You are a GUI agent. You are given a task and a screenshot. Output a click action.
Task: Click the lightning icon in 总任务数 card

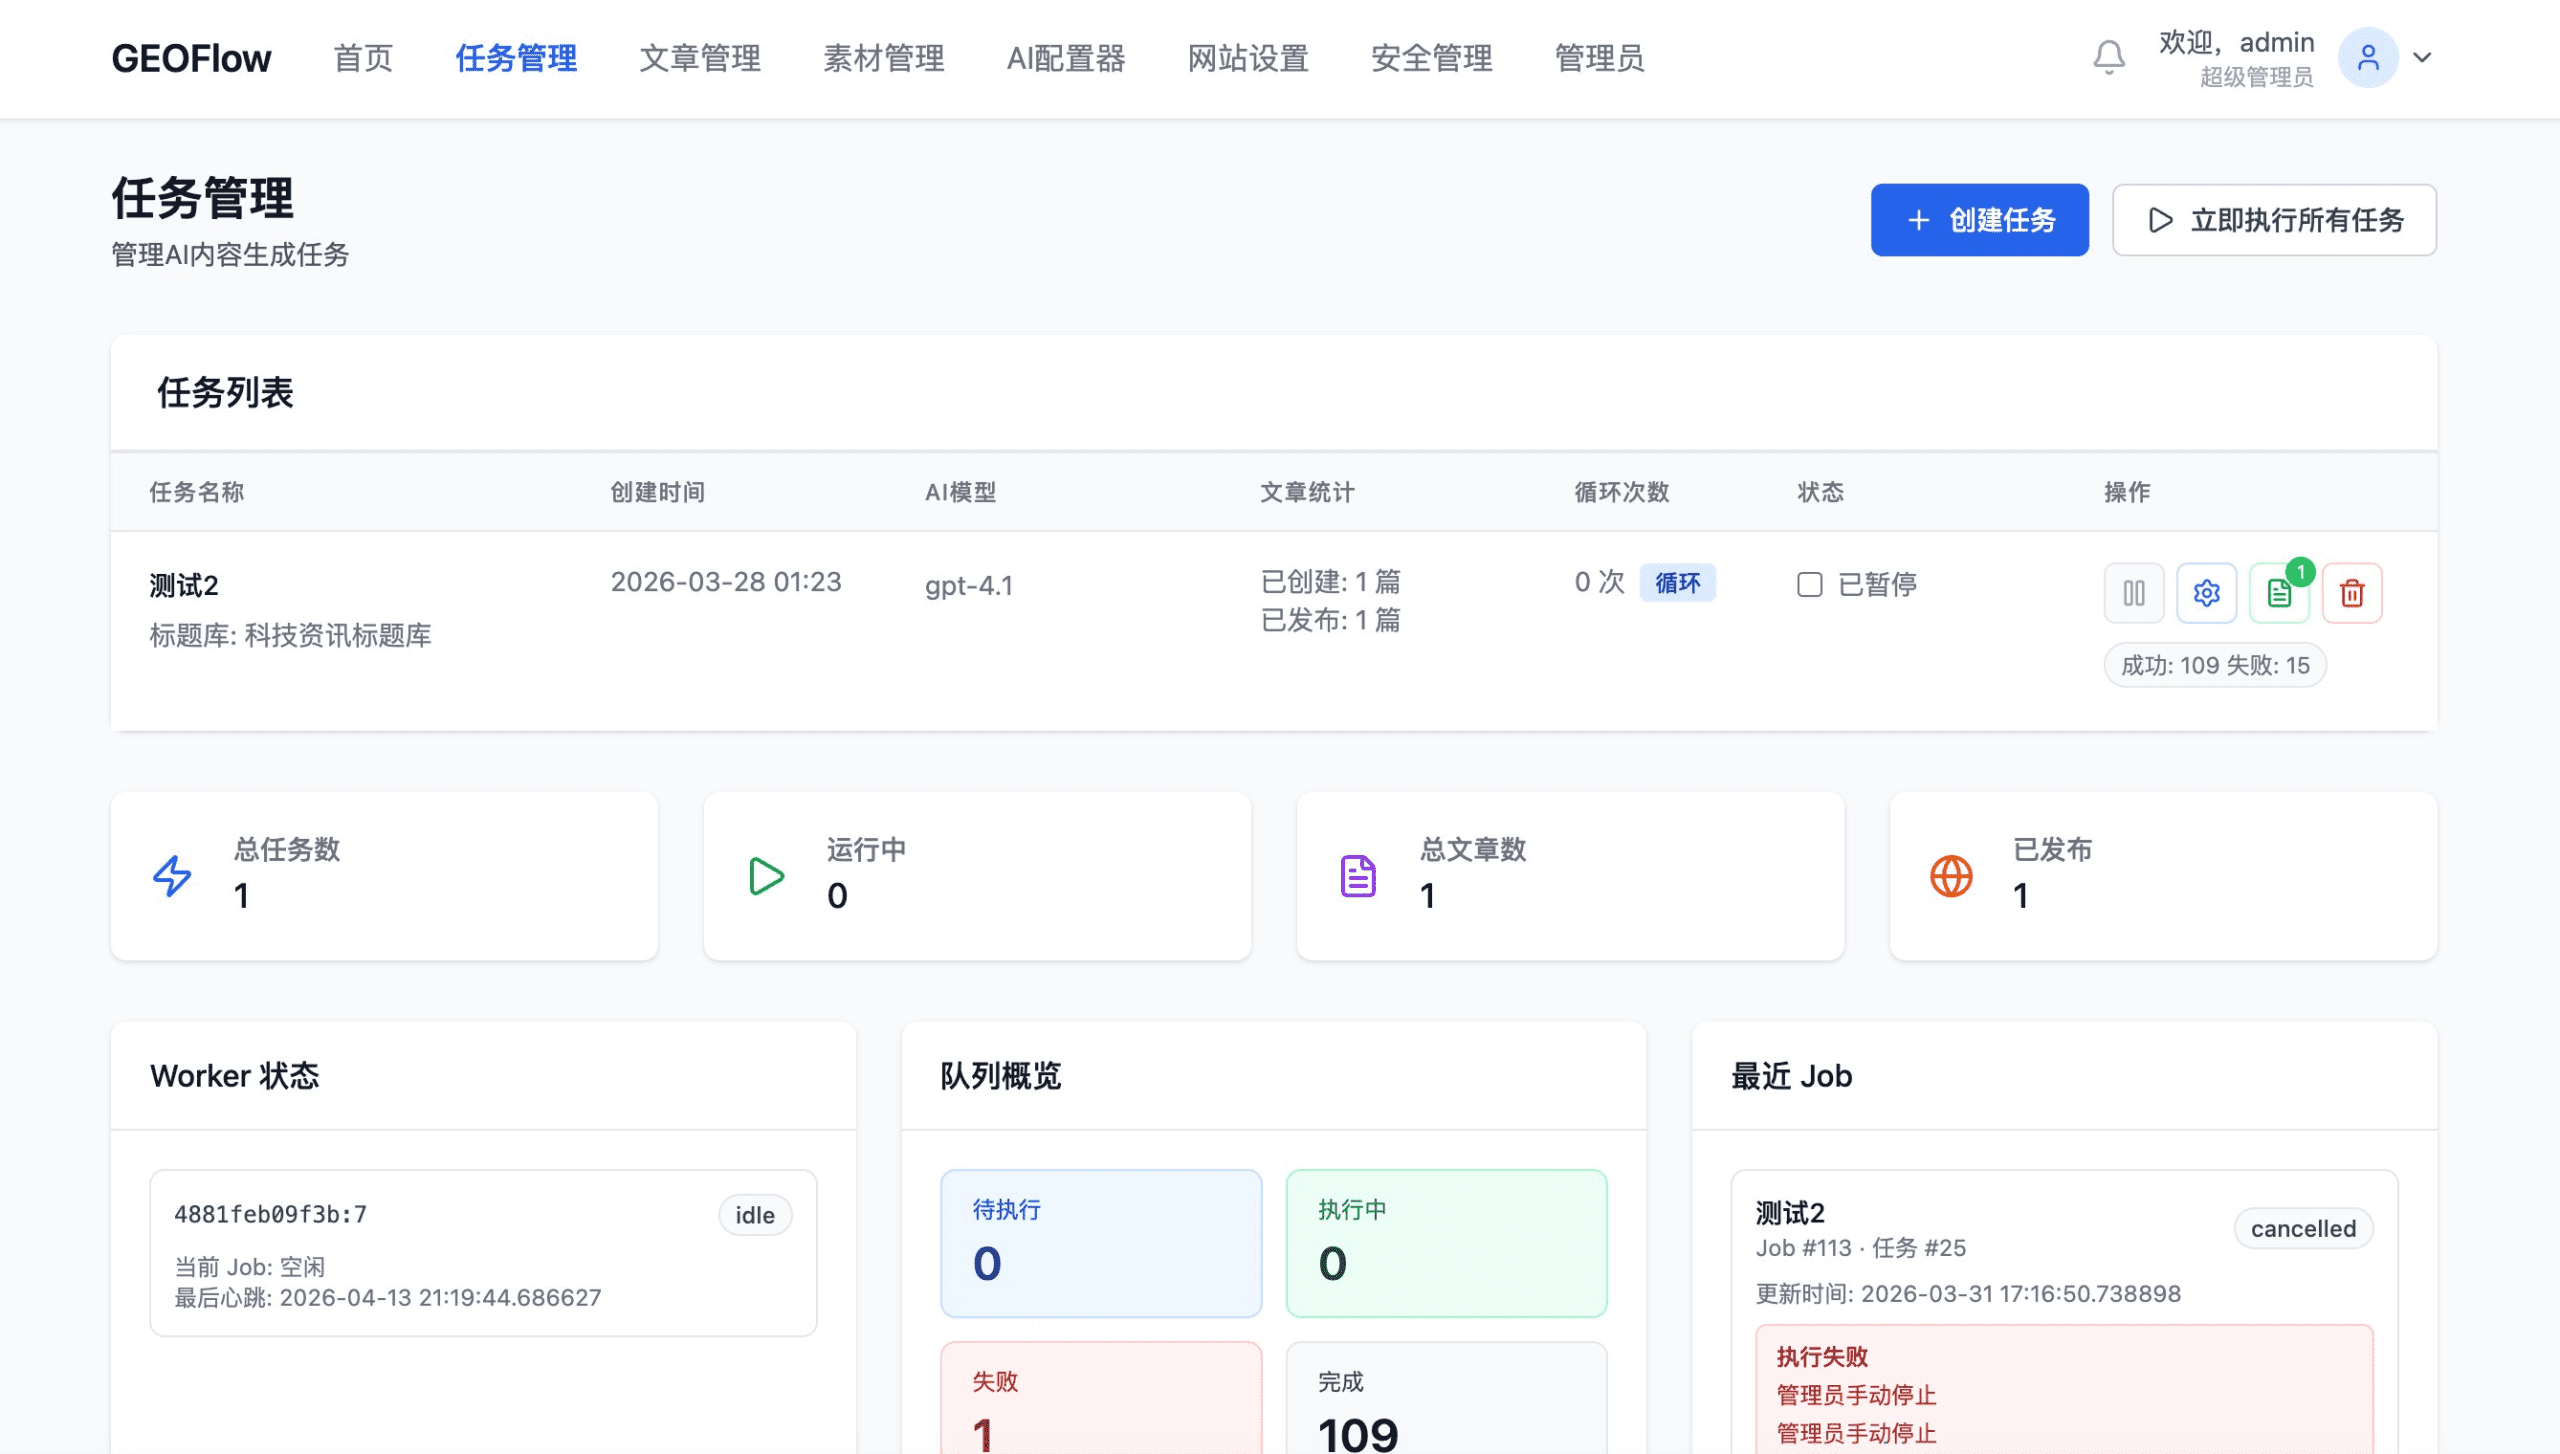[x=172, y=876]
